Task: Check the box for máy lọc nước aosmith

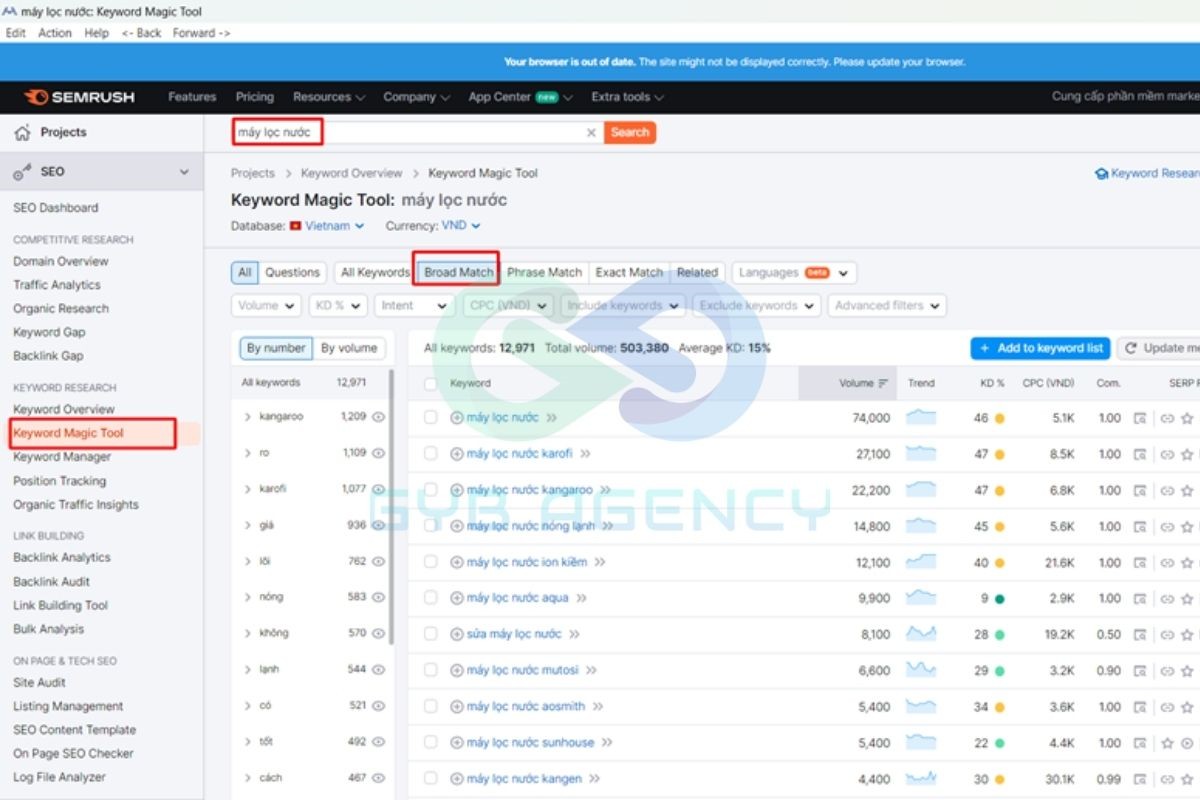Action: pos(430,706)
